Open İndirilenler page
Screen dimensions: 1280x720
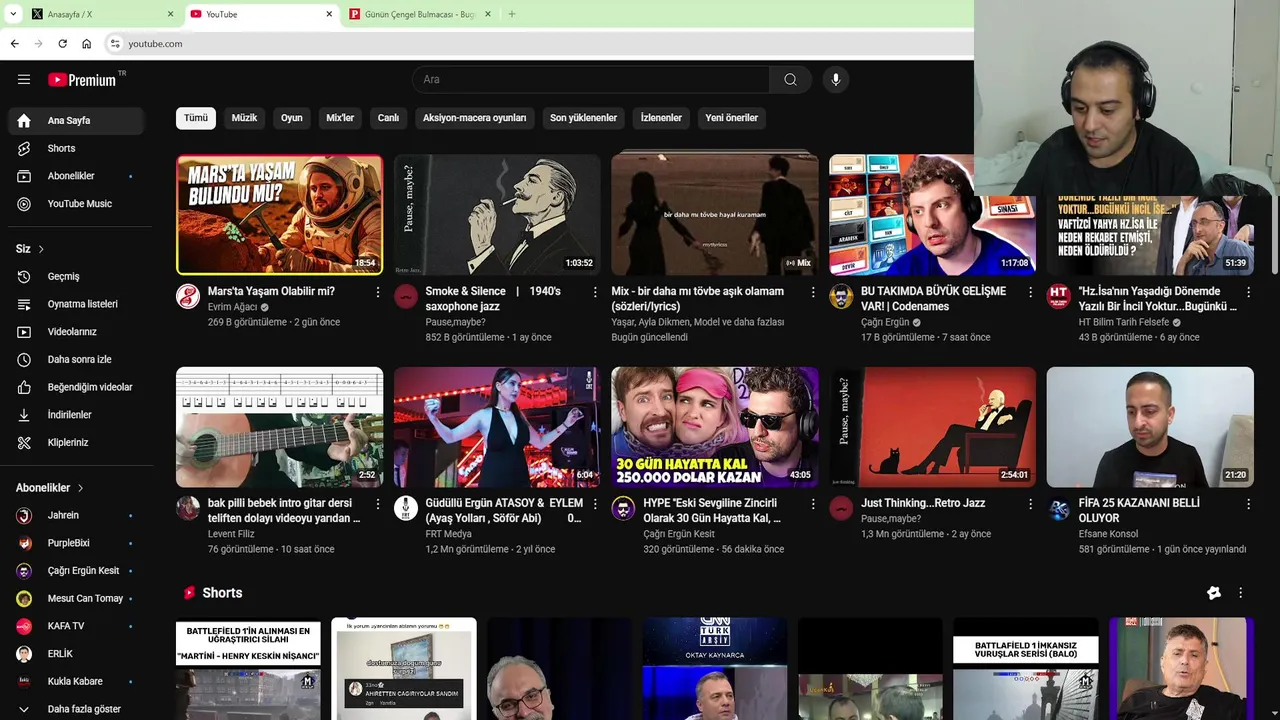point(76,415)
